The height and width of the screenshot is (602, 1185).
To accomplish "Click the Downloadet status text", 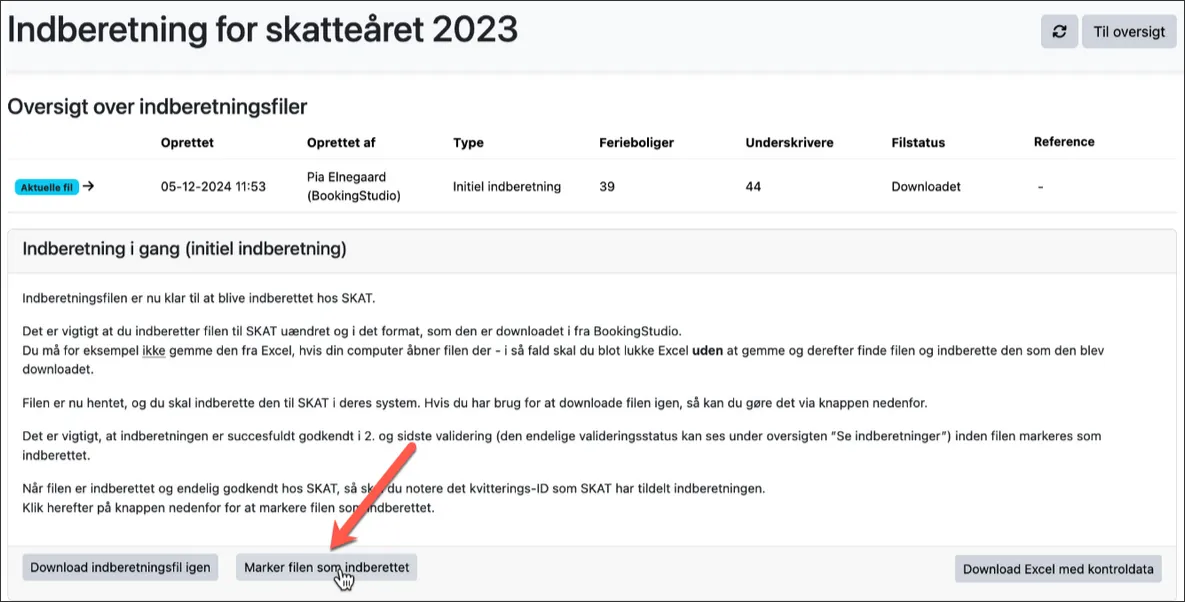I will coord(925,186).
